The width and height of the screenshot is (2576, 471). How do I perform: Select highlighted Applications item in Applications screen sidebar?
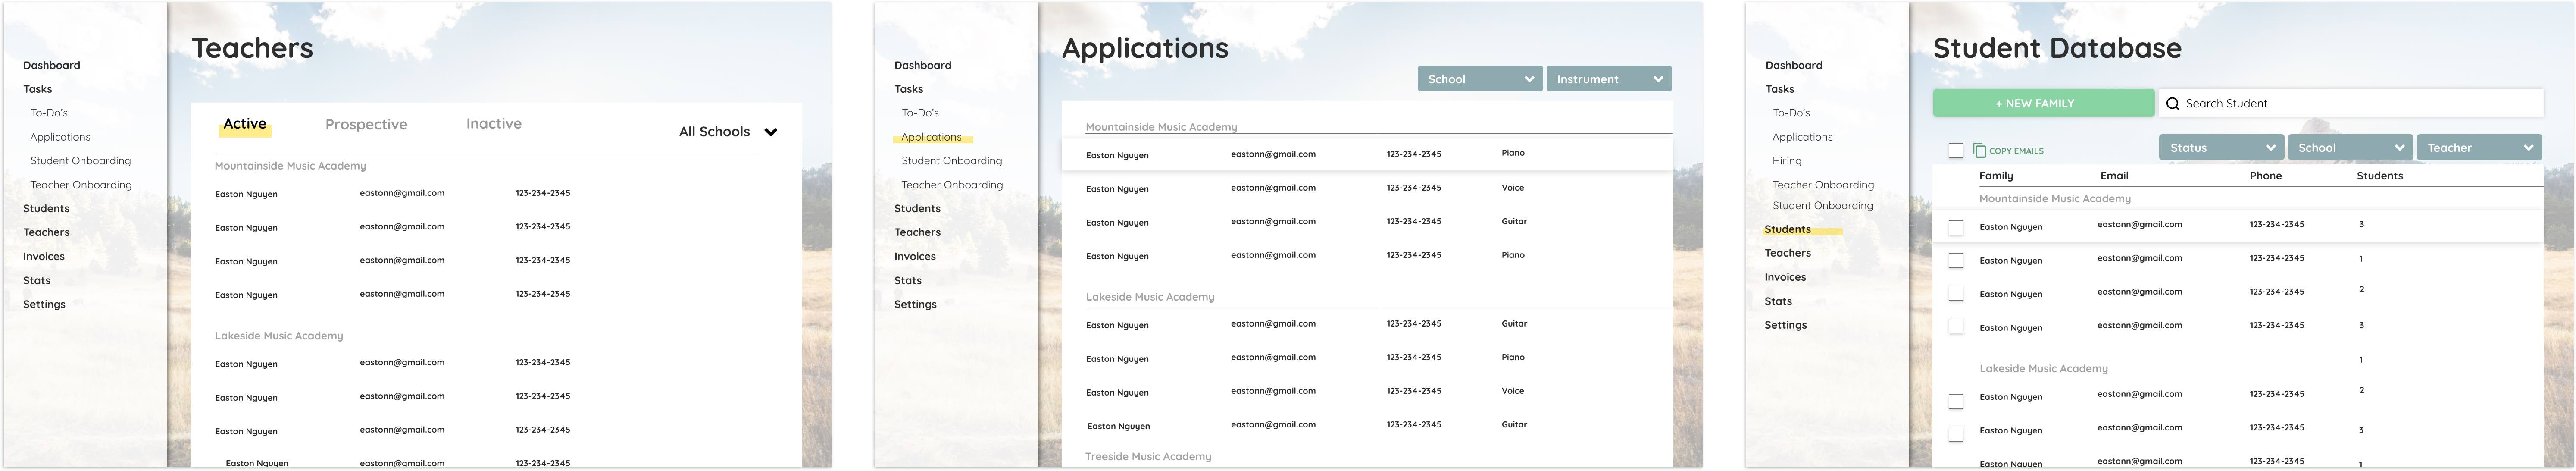click(931, 137)
